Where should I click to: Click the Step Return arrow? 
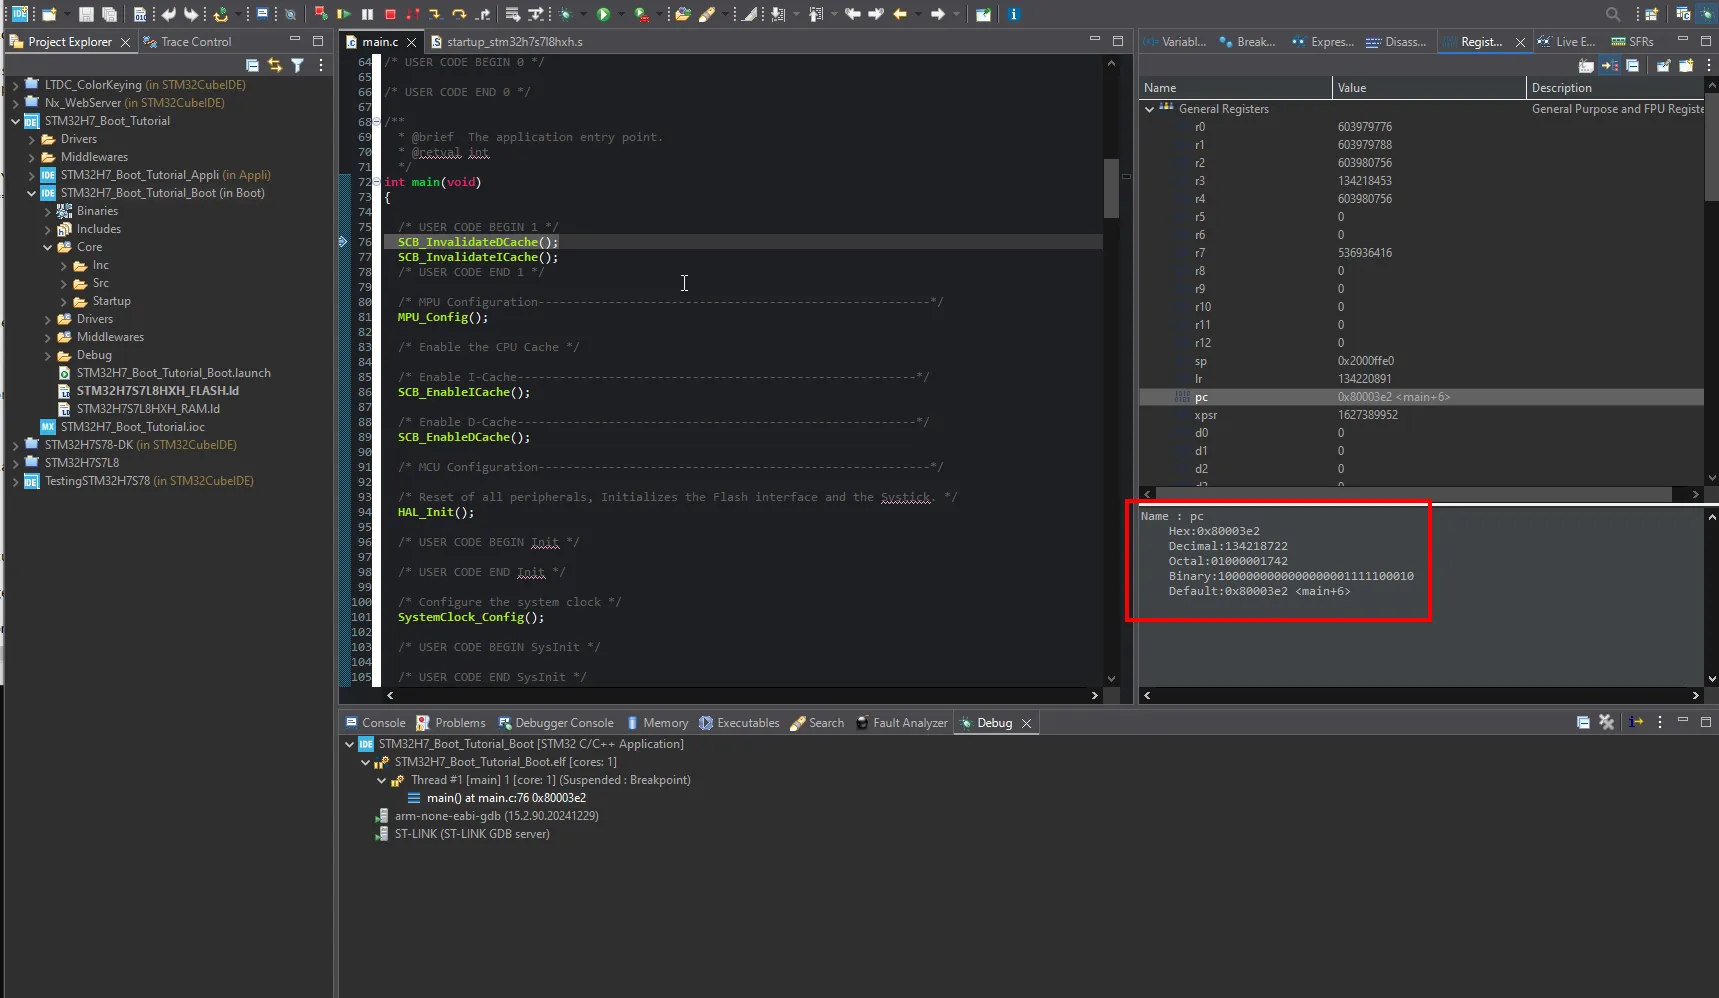click(483, 14)
